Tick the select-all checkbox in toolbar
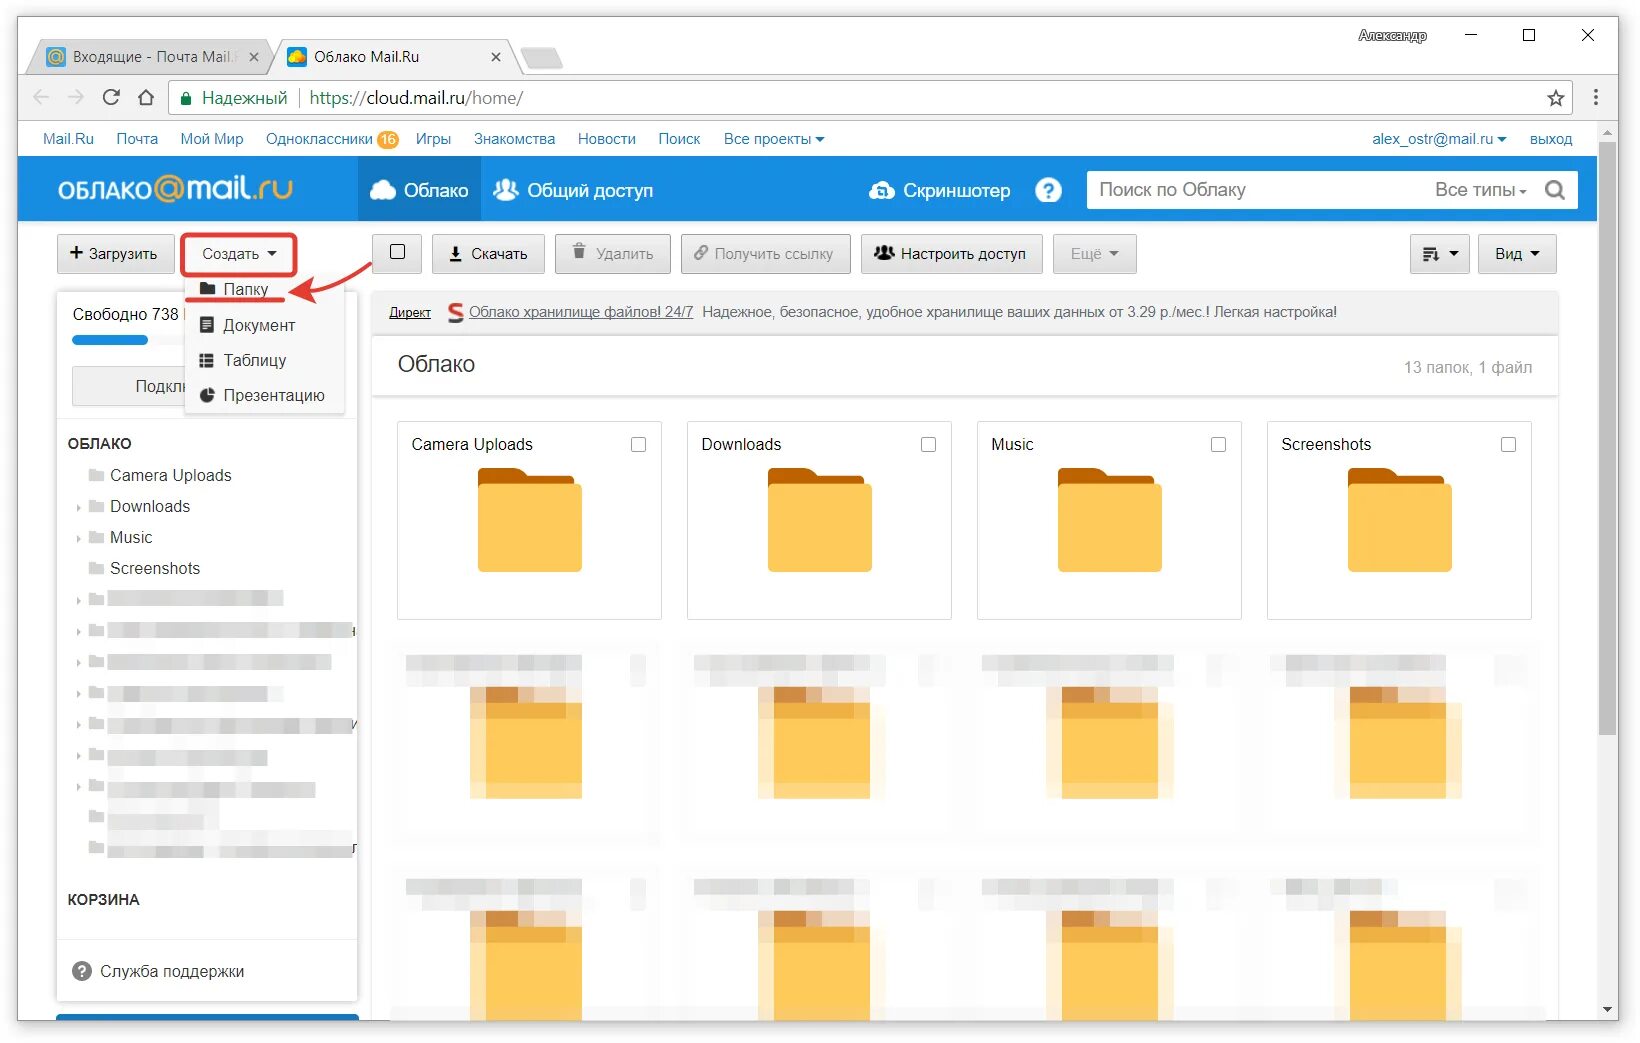1640x1043 pixels. (x=397, y=252)
